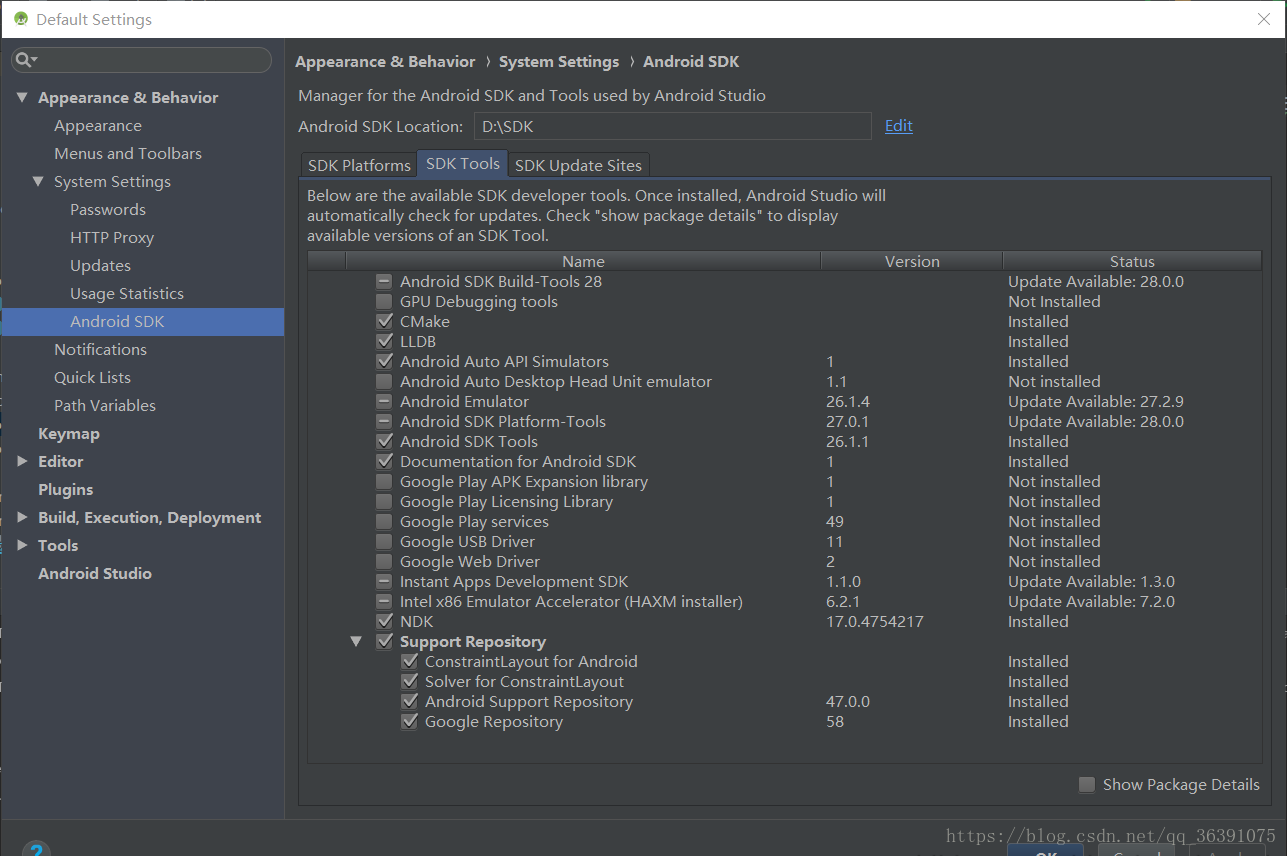The image size is (1287, 856).
Task: Expand the Editor section arrow
Action: [22, 461]
